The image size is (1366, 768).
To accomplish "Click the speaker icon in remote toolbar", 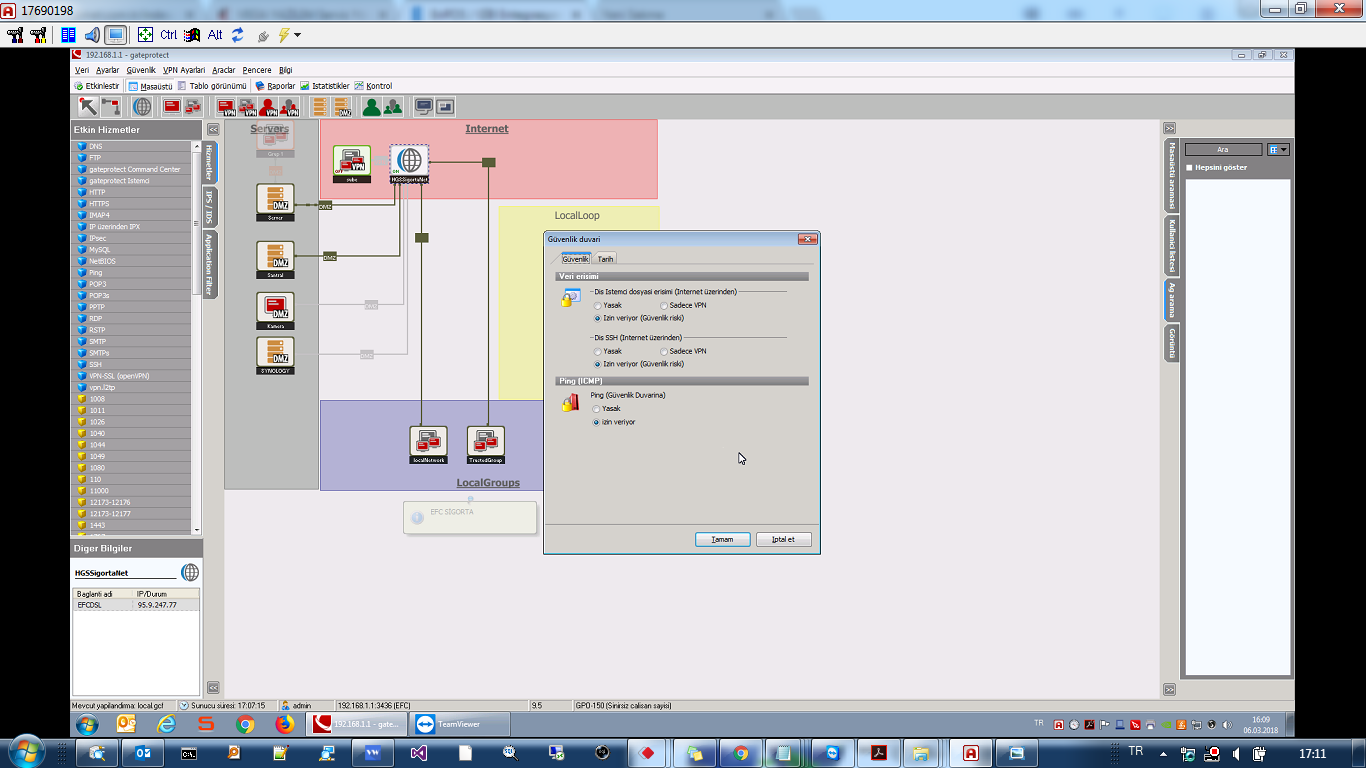I will [x=92, y=35].
